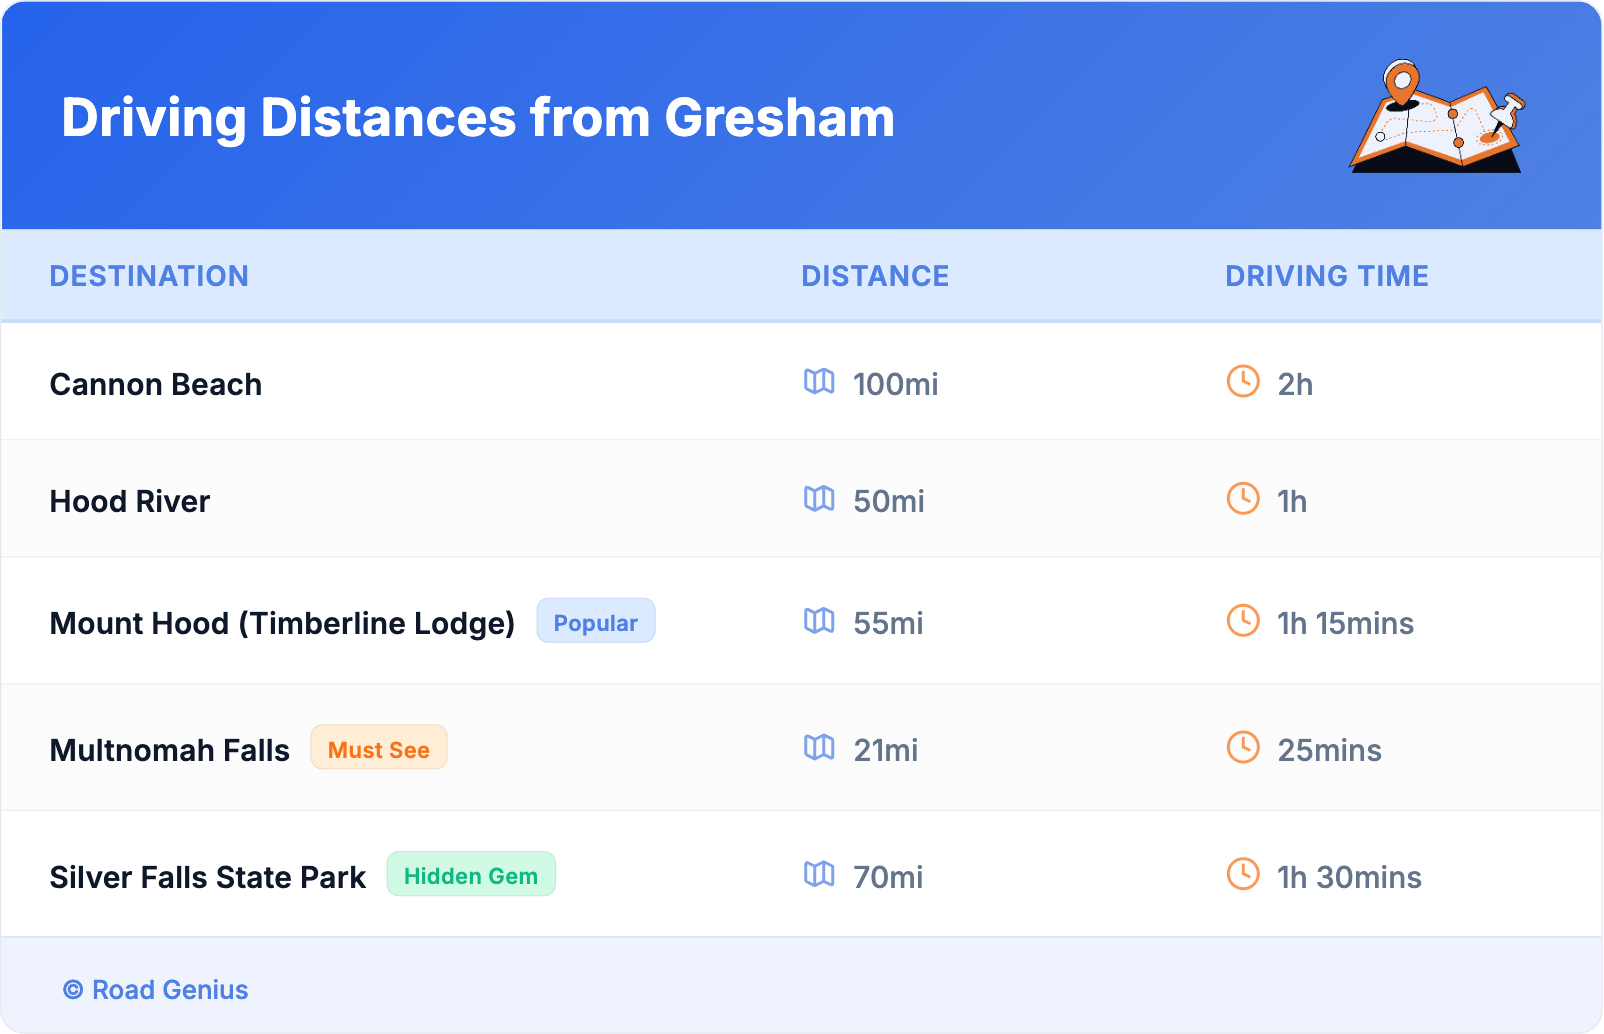
Task: Select the Cannon Beach destination name
Action: coord(156,384)
